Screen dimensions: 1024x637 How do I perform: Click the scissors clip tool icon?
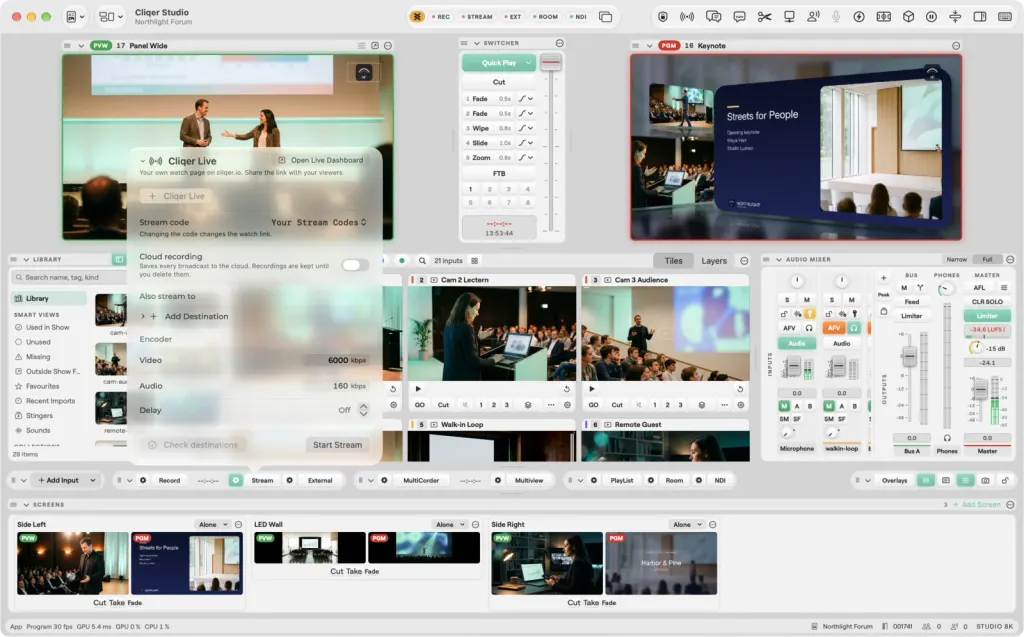coord(764,17)
